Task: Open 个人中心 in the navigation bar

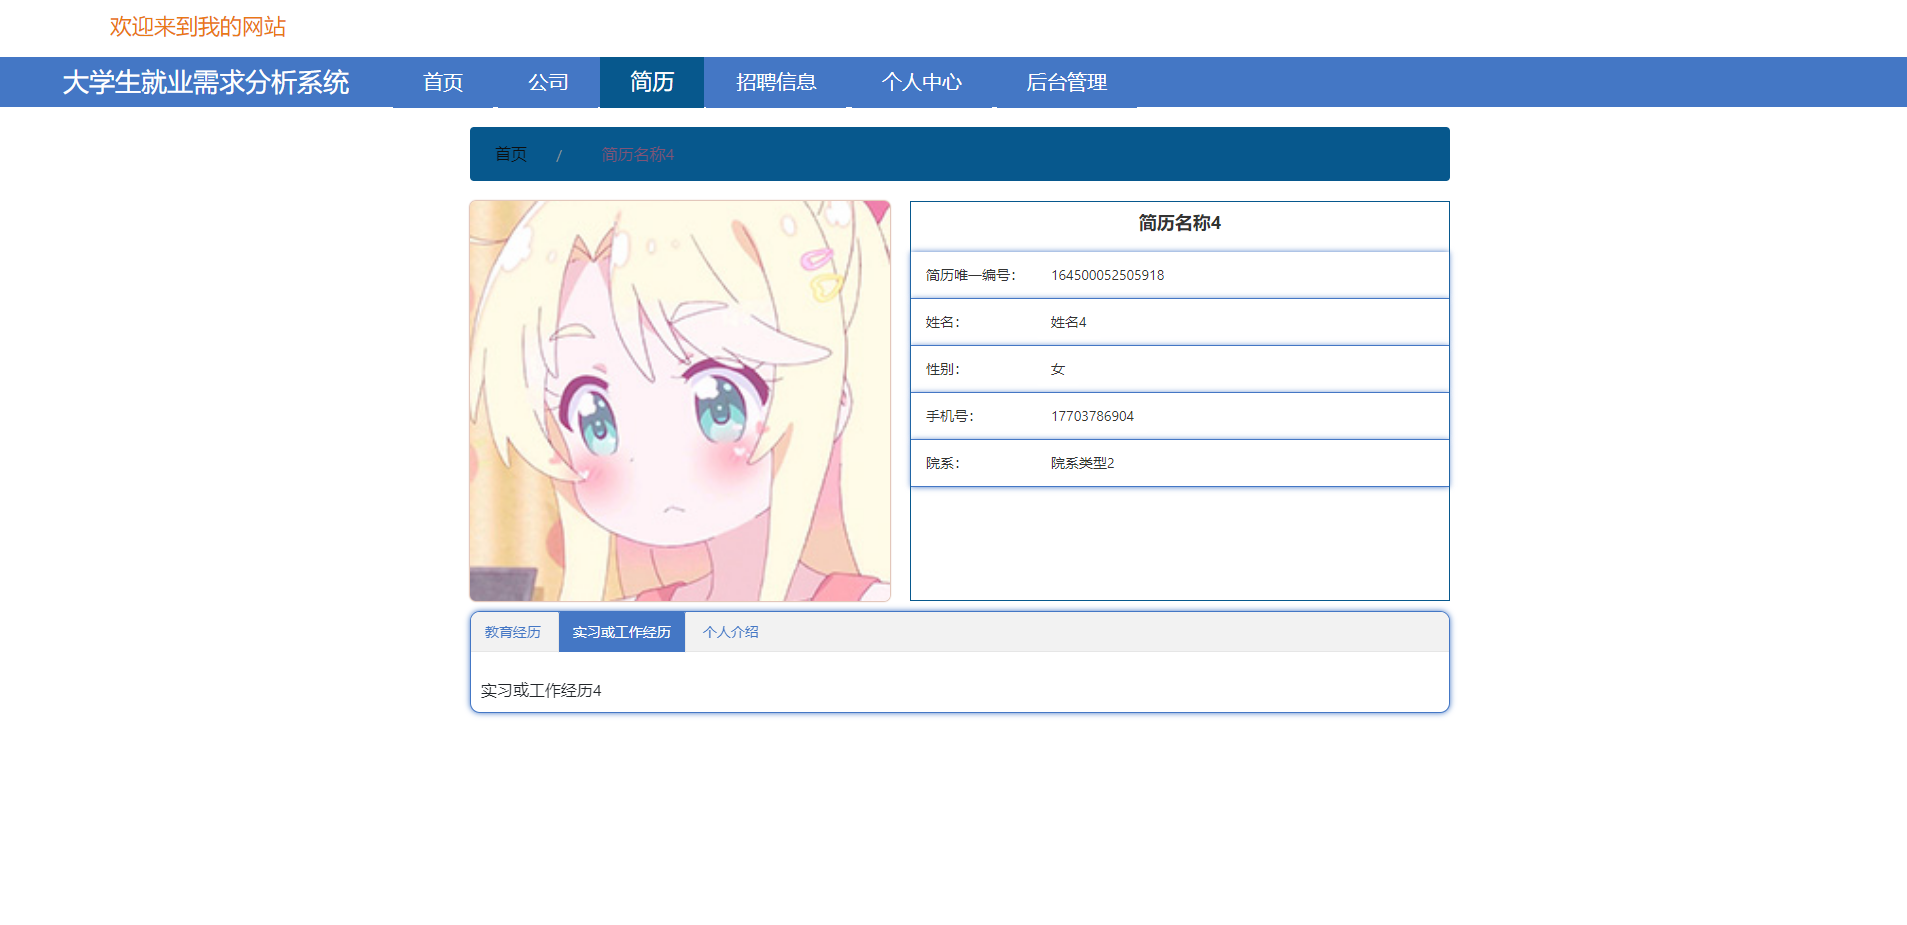Action: (921, 82)
